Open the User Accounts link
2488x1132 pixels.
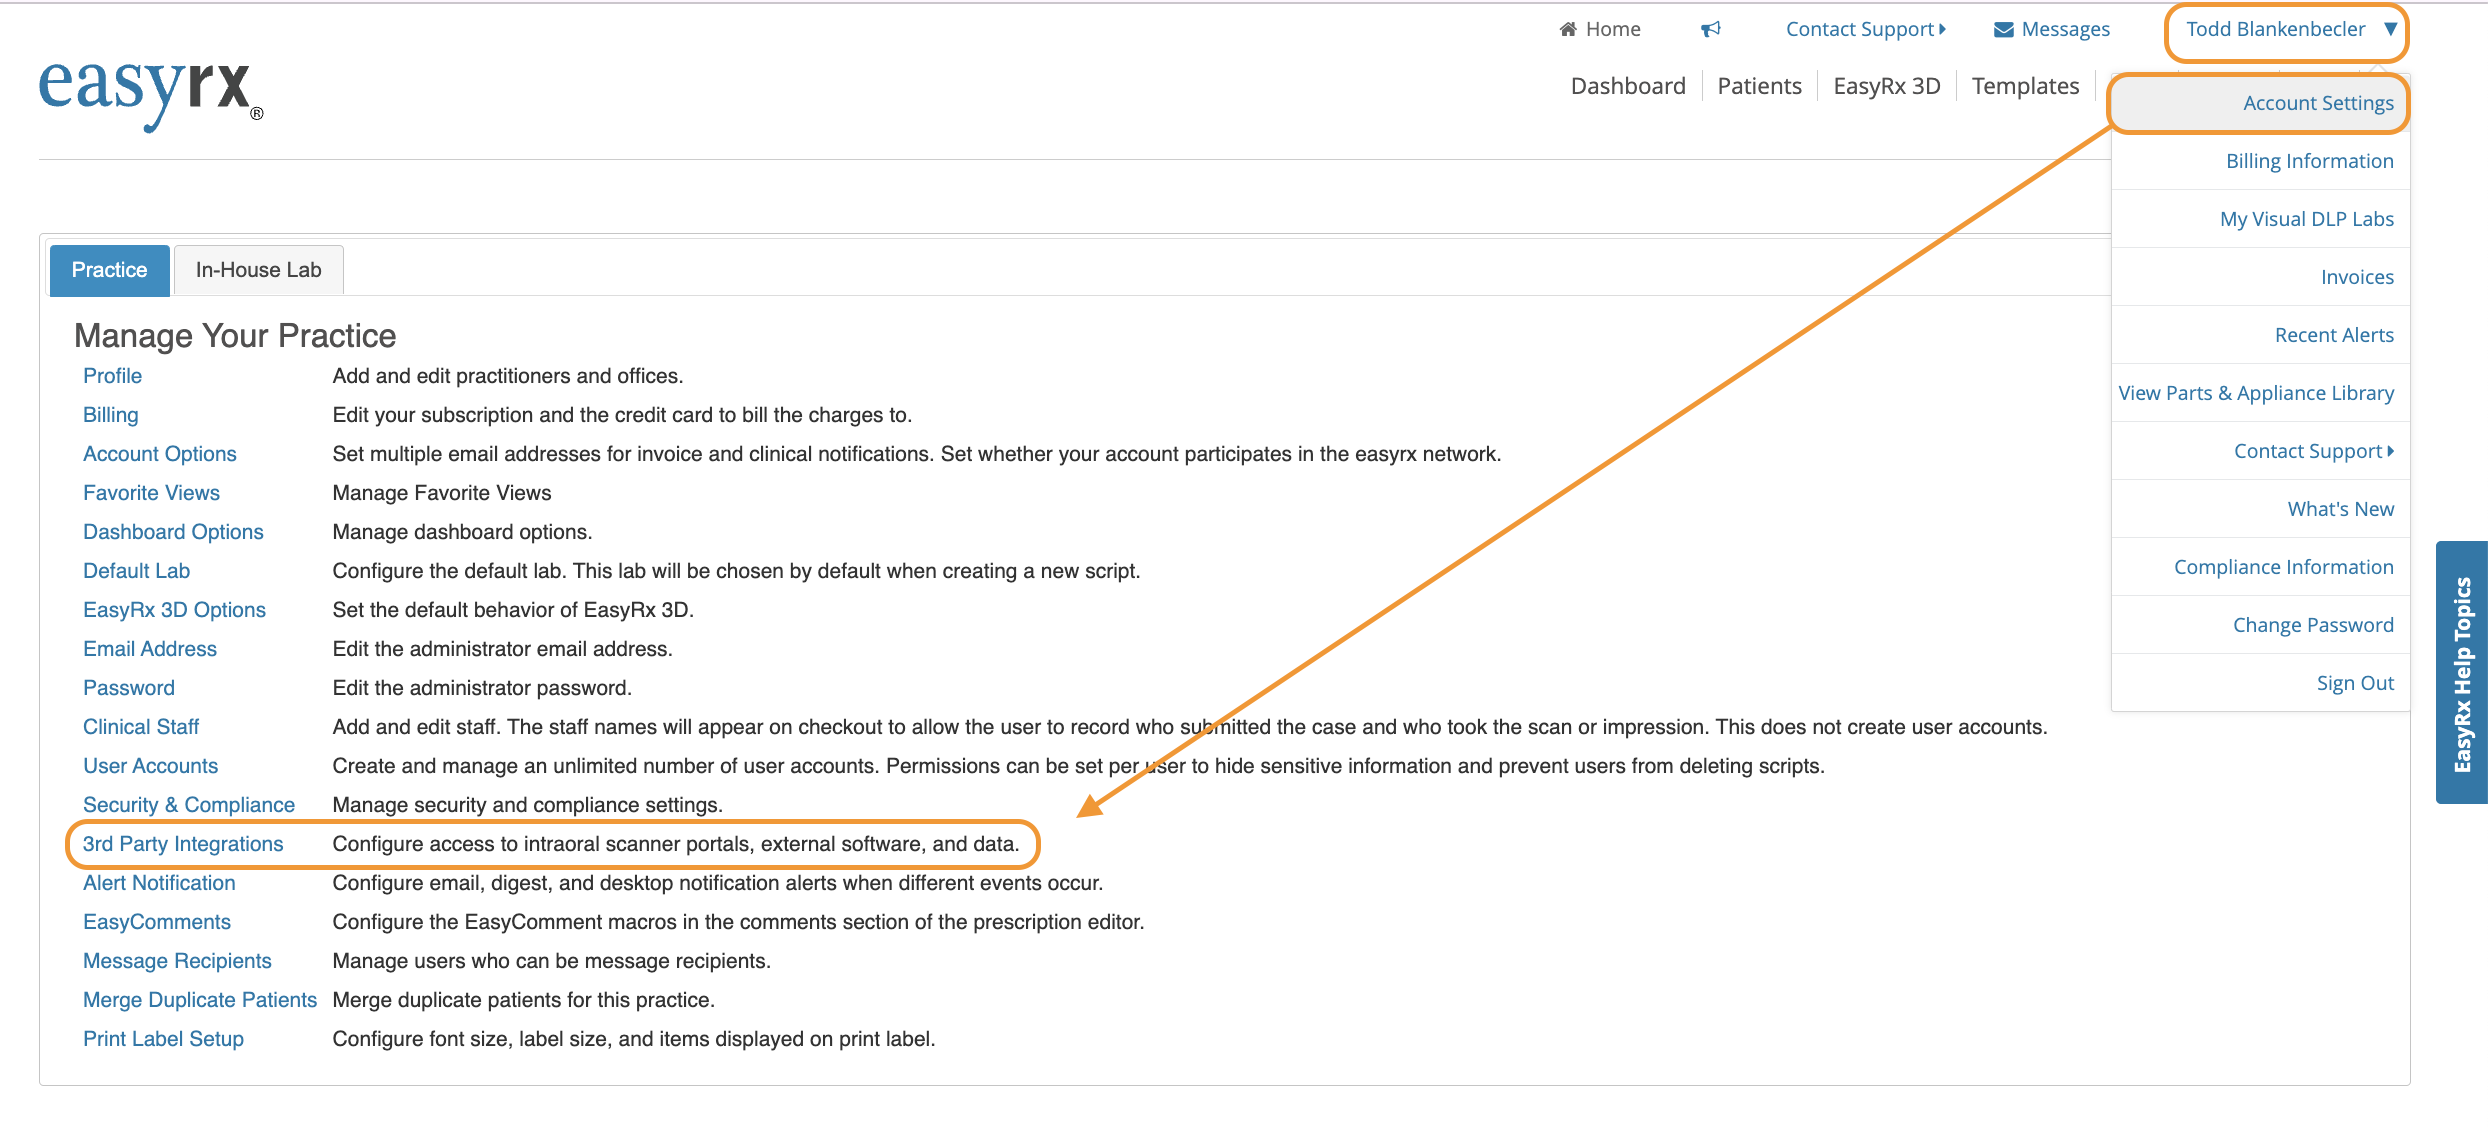150,766
